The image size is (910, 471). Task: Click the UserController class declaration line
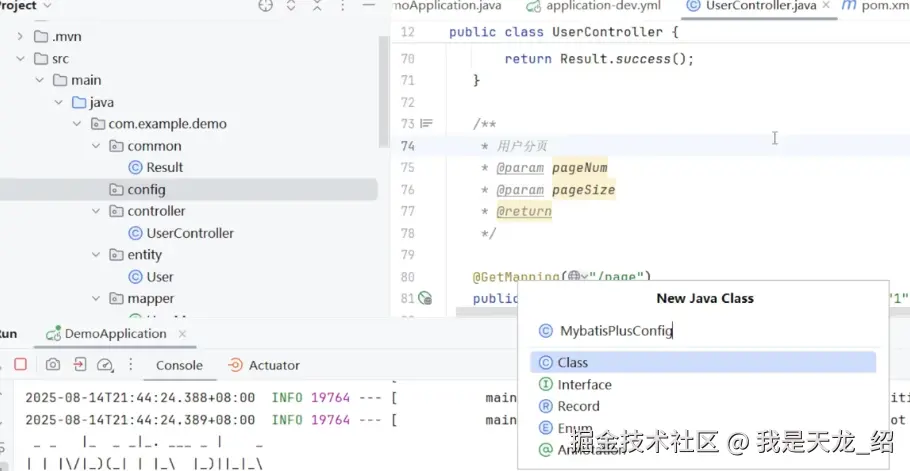(564, 32)
